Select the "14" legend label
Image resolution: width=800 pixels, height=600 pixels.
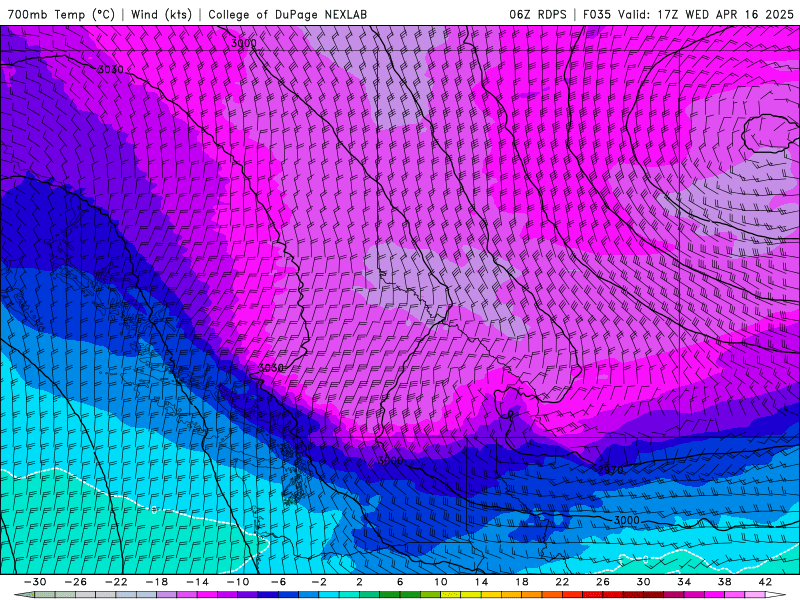tap(481, 582)
